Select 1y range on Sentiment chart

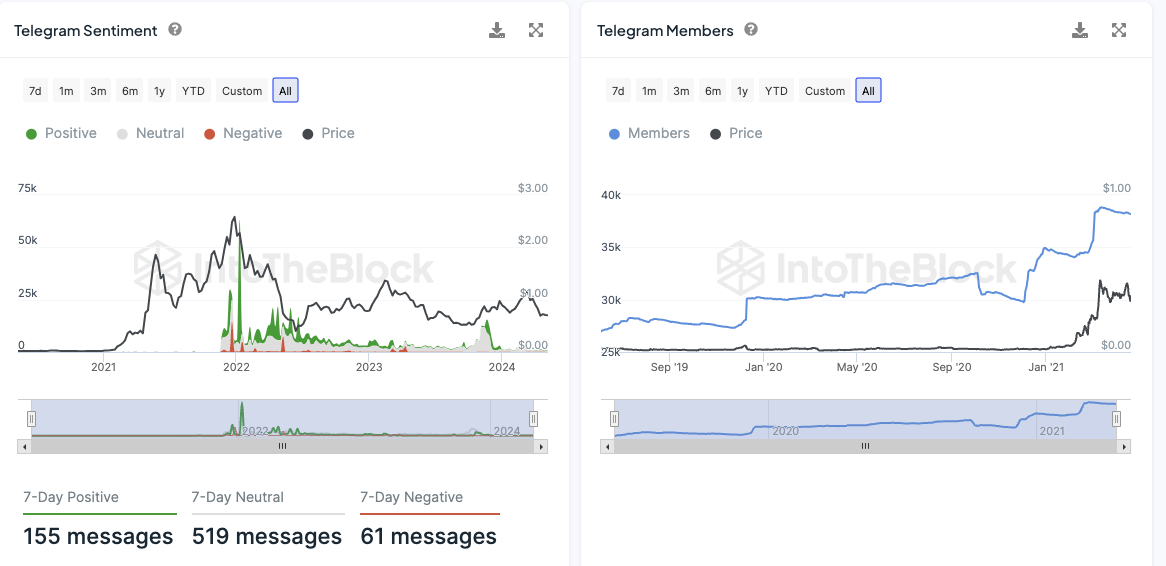coord(159,91)
